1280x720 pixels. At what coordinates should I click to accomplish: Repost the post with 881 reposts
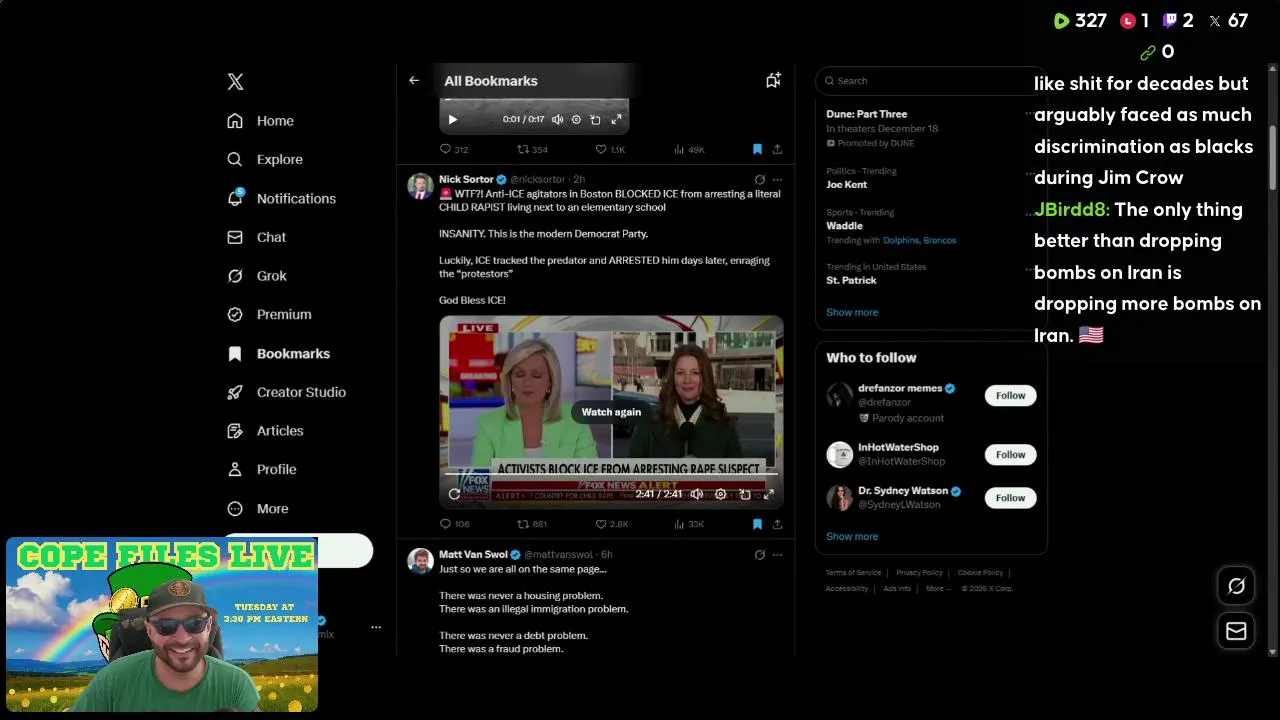tap(532, 524)
